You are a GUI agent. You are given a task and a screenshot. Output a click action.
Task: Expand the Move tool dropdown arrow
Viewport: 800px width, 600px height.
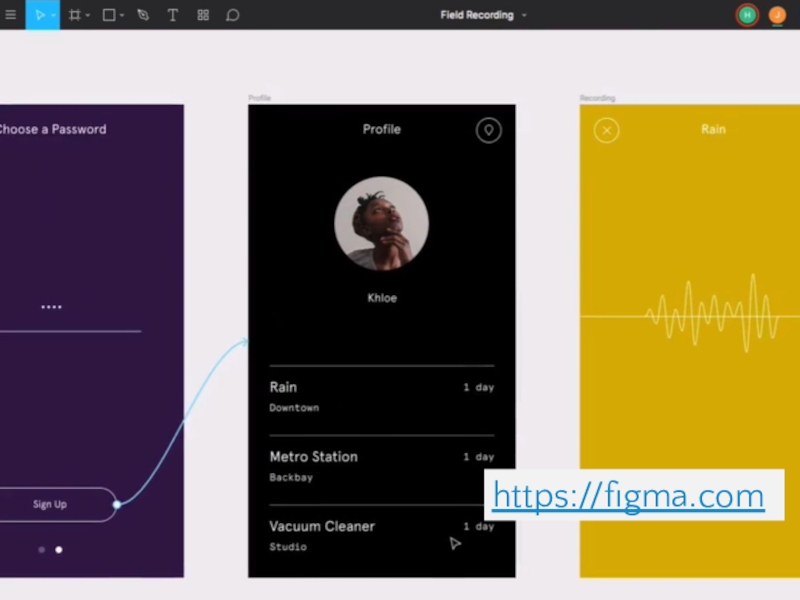pos(53,16)
